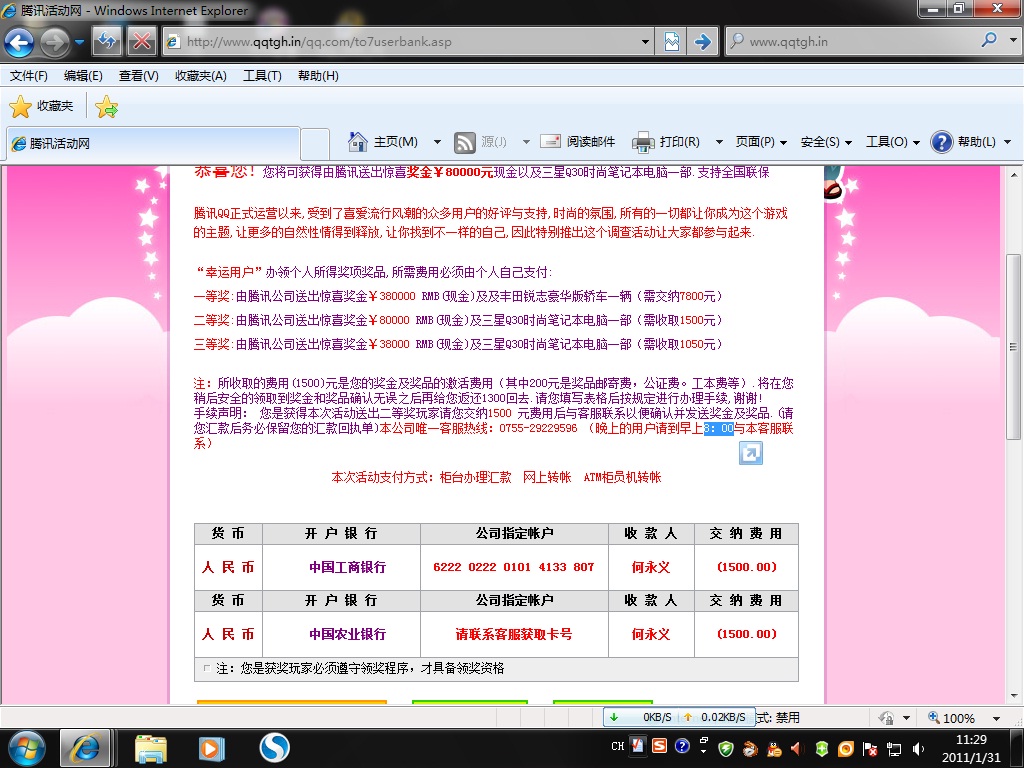Click the green lightning shield tray icon
Screen dimensions: 1024x768
726,748
